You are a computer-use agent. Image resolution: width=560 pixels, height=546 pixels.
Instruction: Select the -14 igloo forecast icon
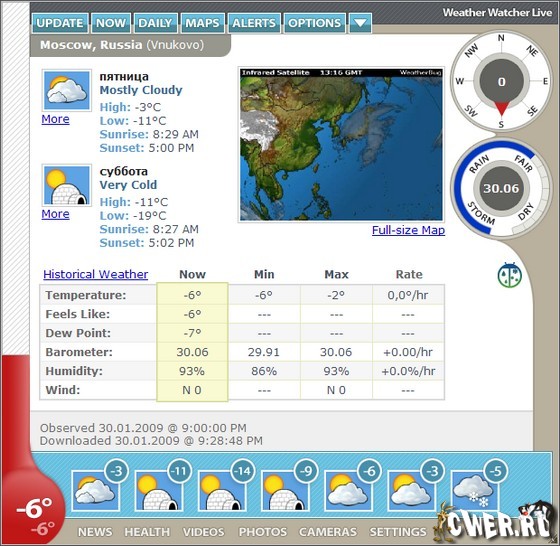(x=222, y=490)
